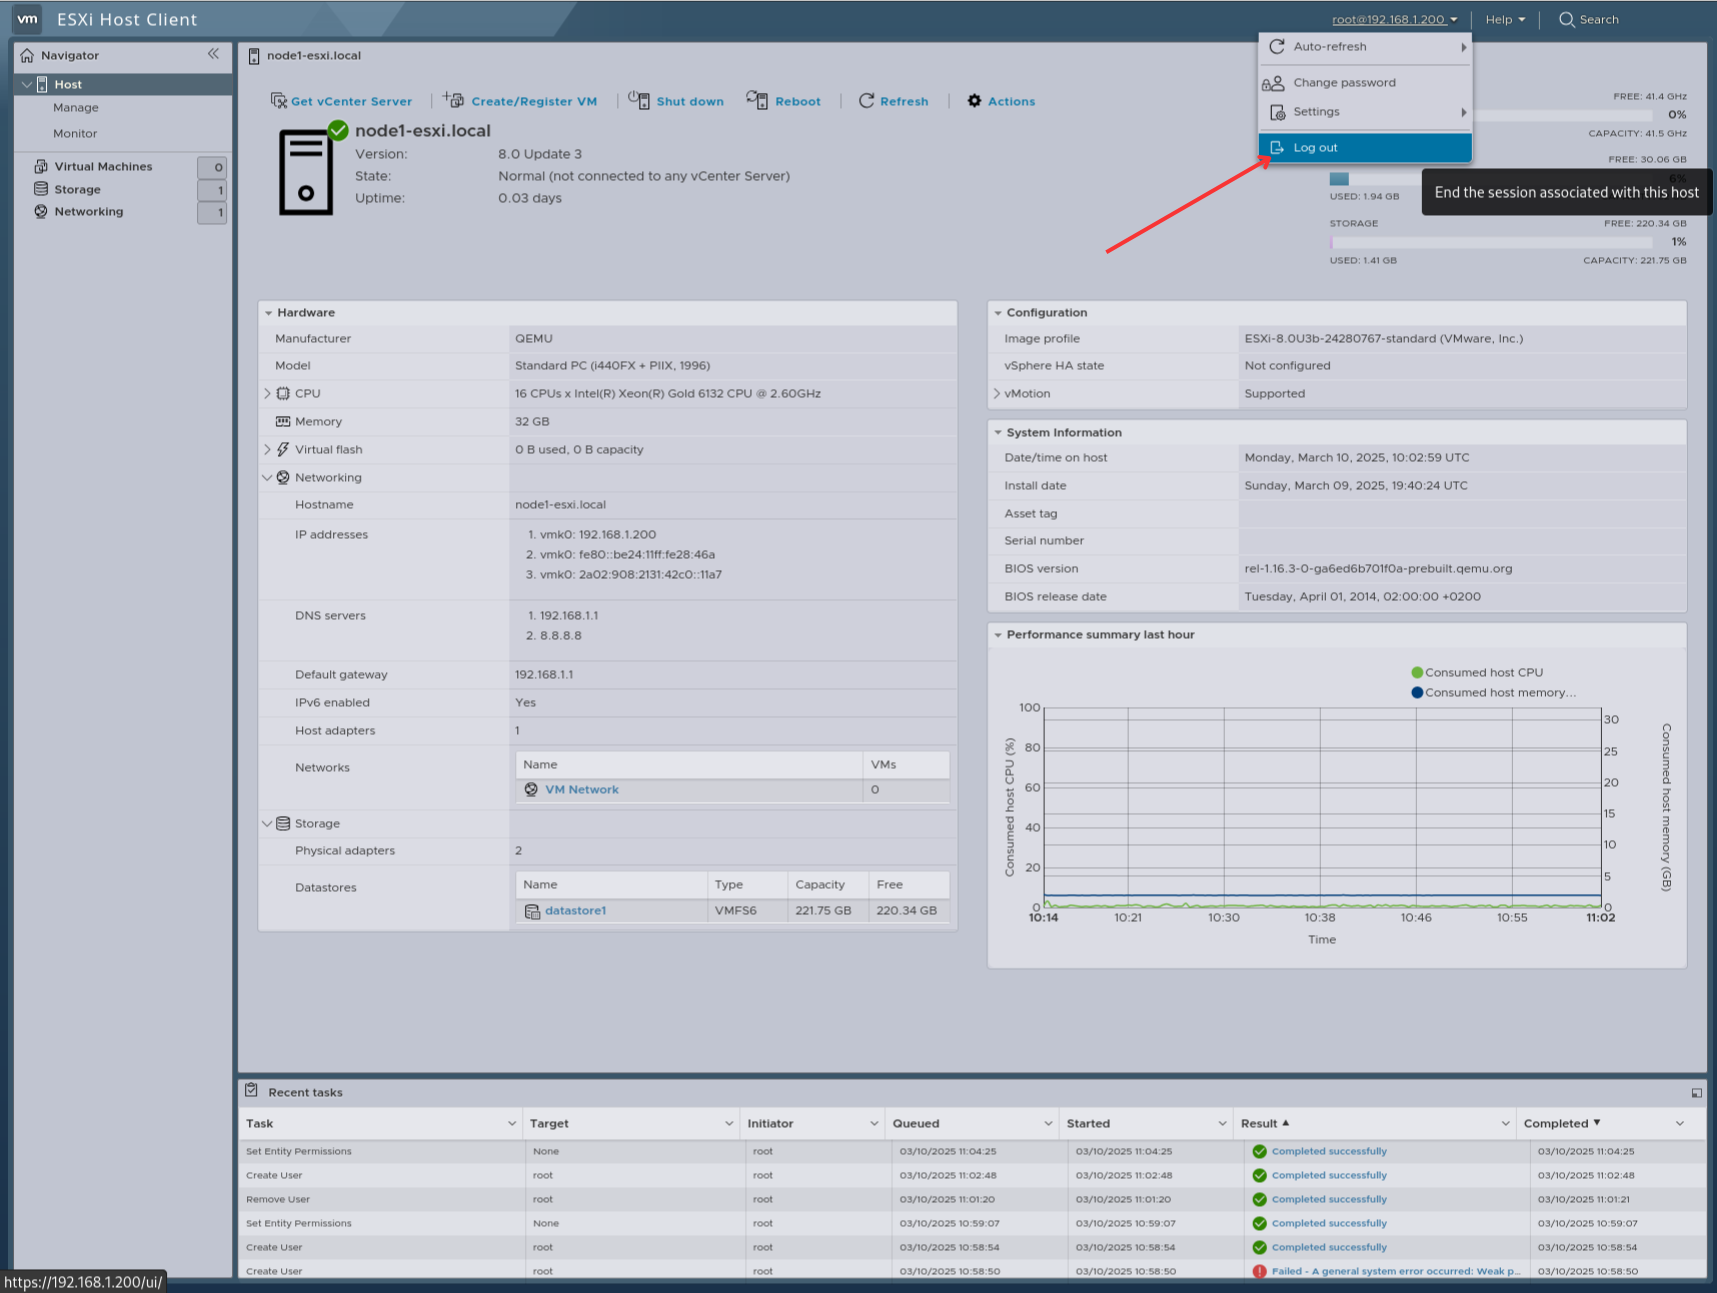
Task: Open the Task column filter dropdown
Action: point(511,1124)
